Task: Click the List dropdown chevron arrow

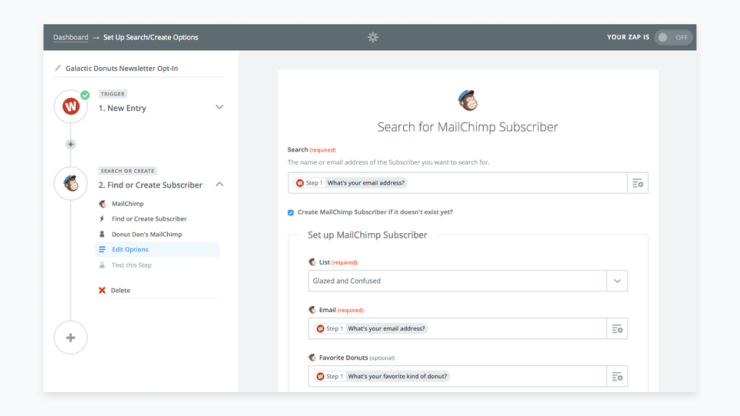Action: 617,281
